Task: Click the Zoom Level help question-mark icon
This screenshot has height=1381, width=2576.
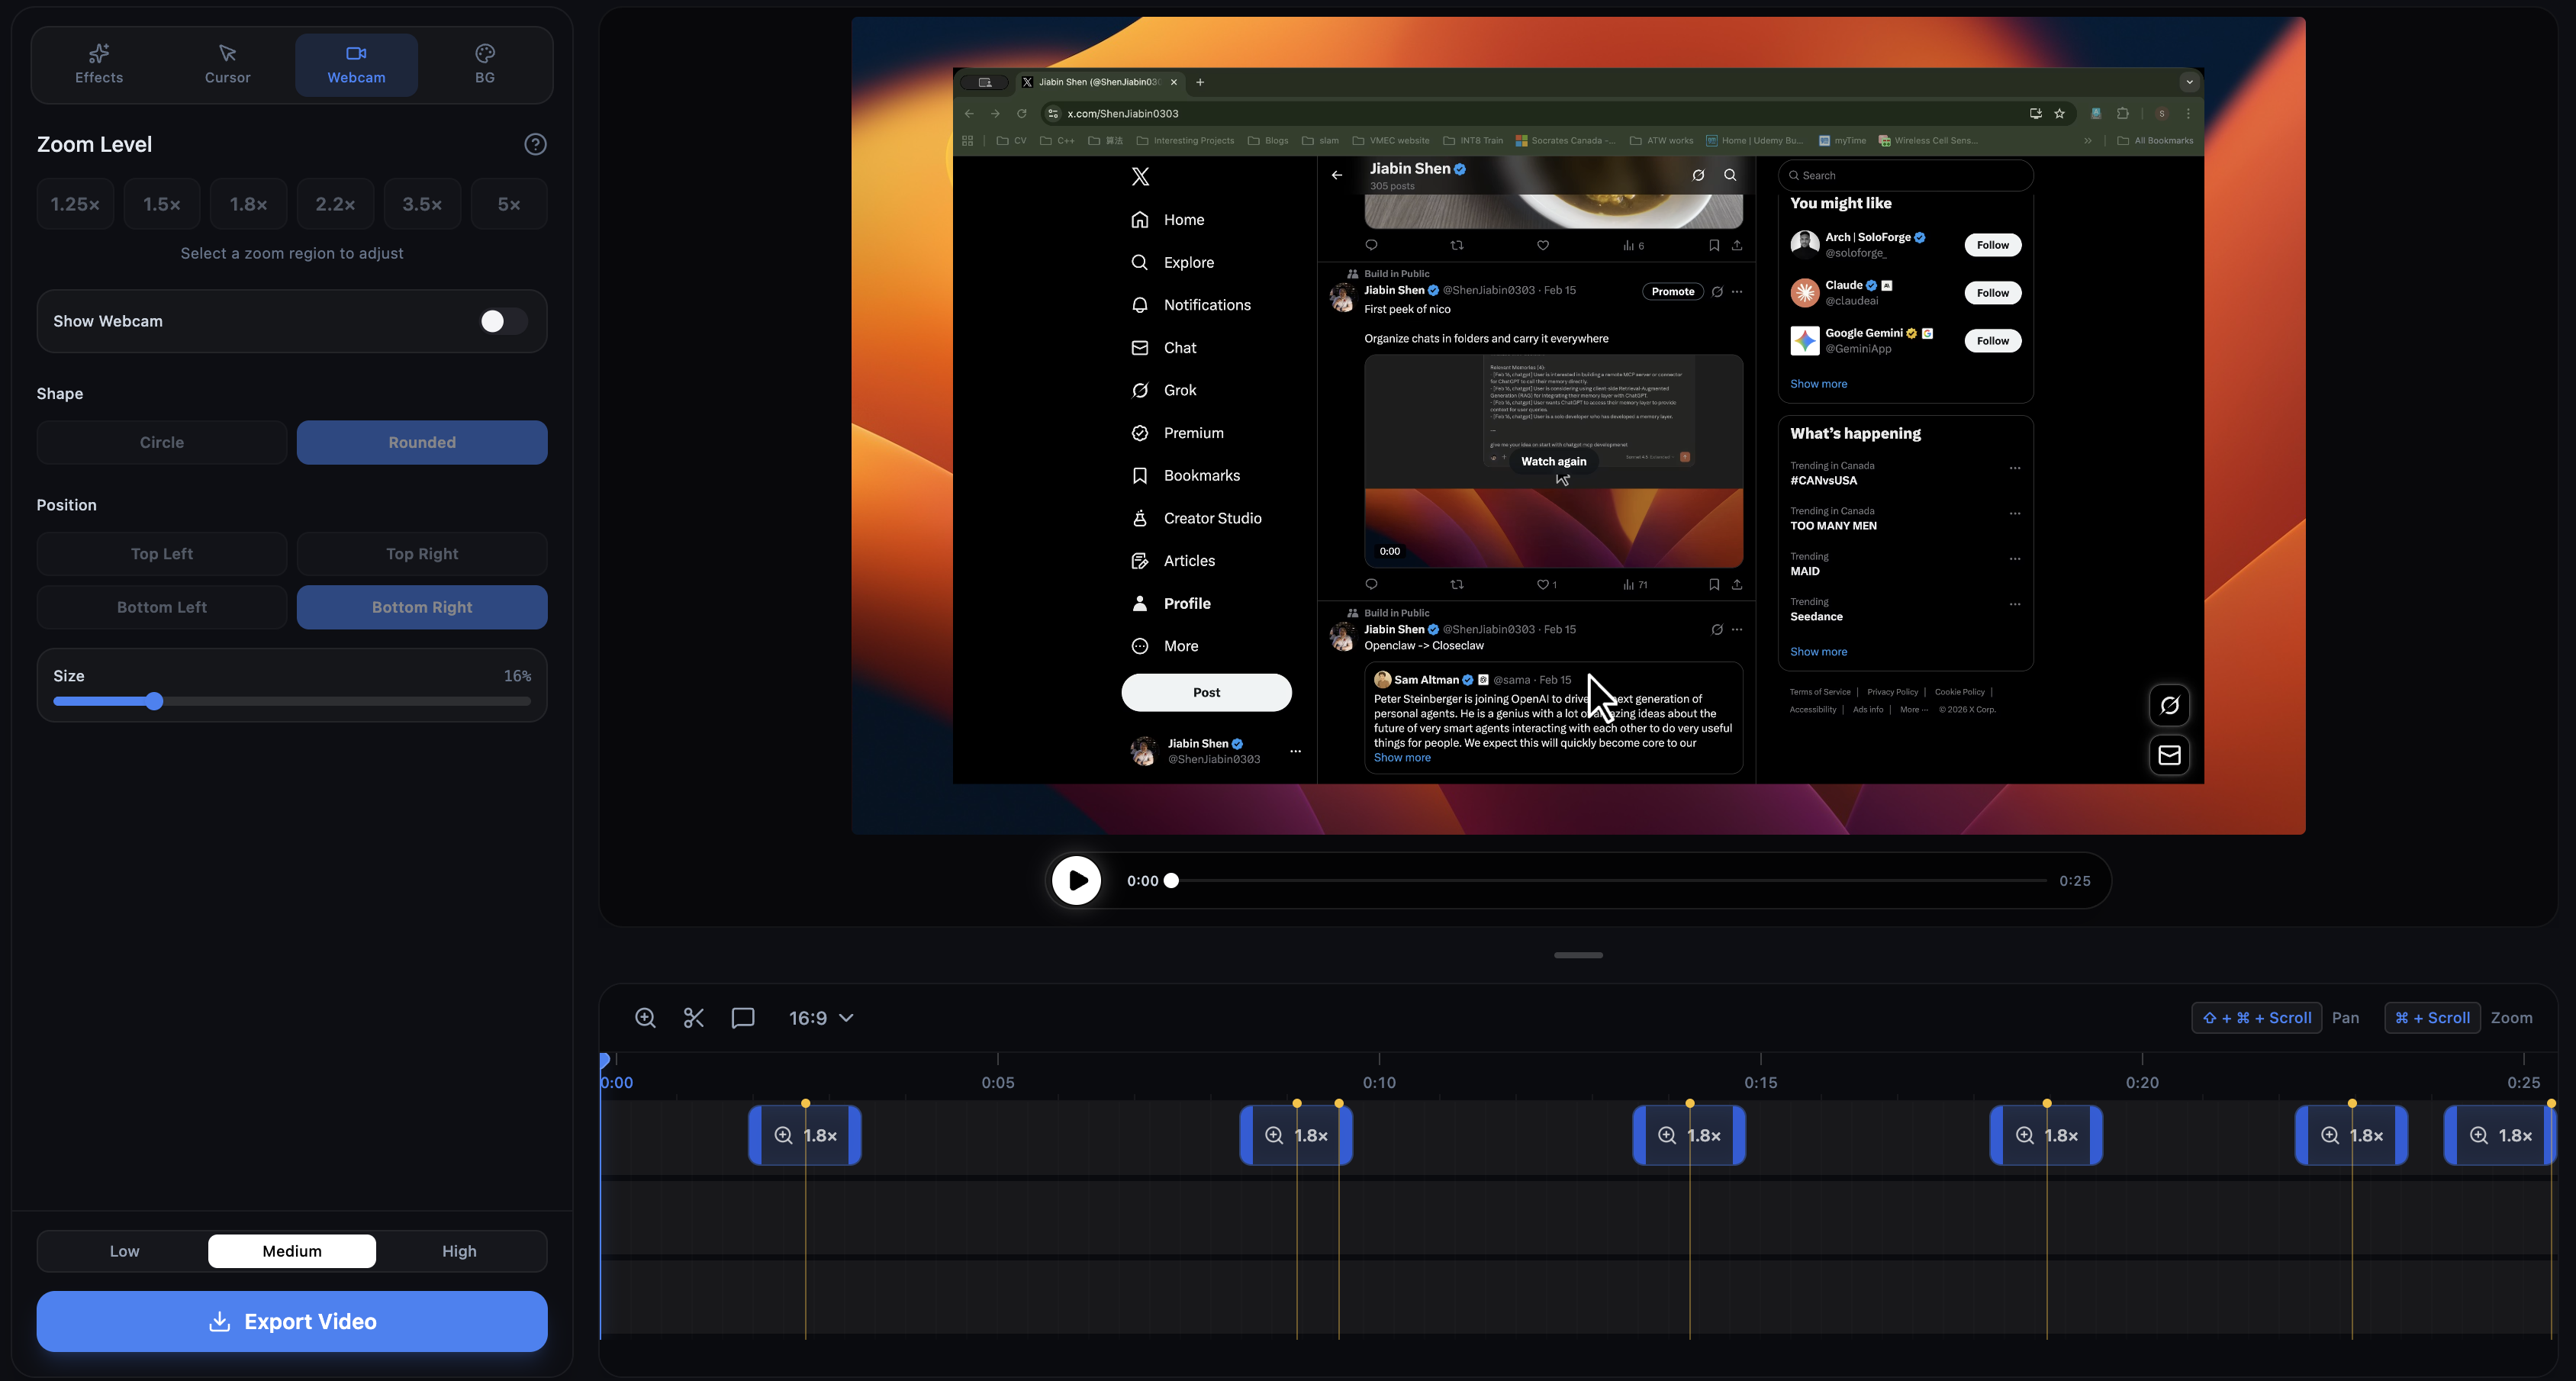Action: click(536, 144)
